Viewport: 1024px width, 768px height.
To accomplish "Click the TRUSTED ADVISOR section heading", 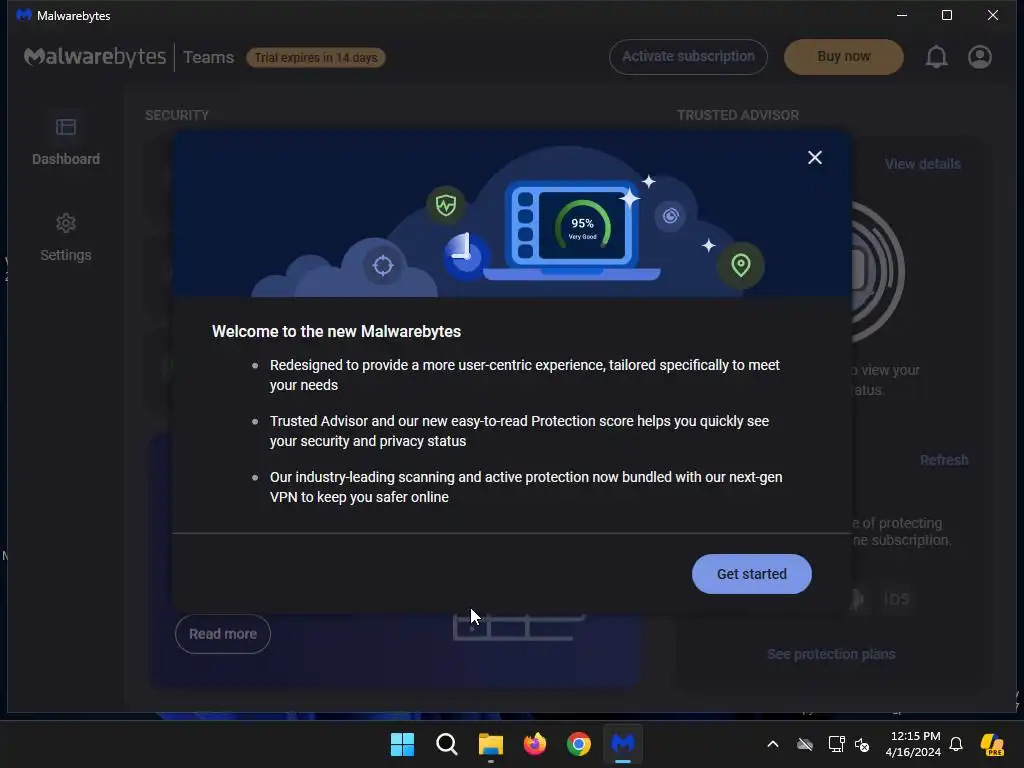I will (x=738, y=115).
